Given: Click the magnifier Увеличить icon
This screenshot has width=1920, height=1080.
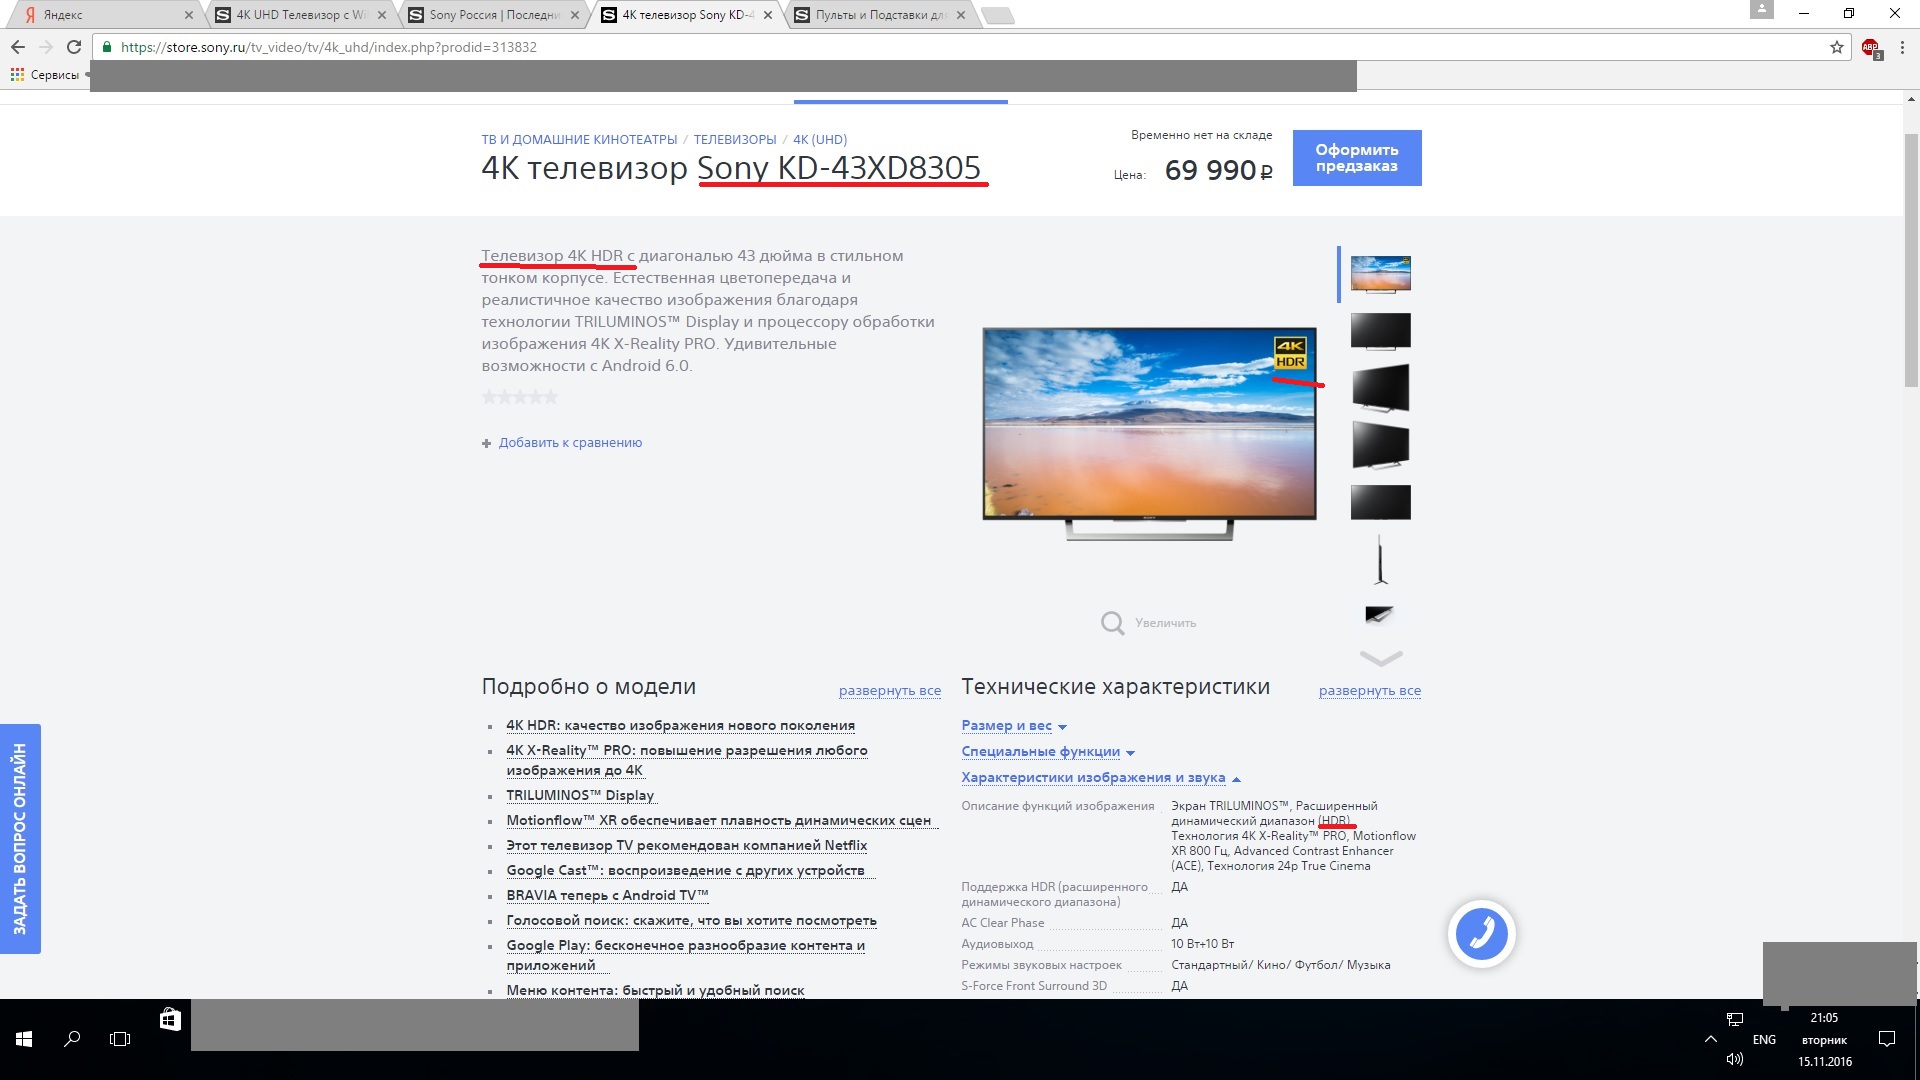Looking at the screenshot, I should 1112,623.
